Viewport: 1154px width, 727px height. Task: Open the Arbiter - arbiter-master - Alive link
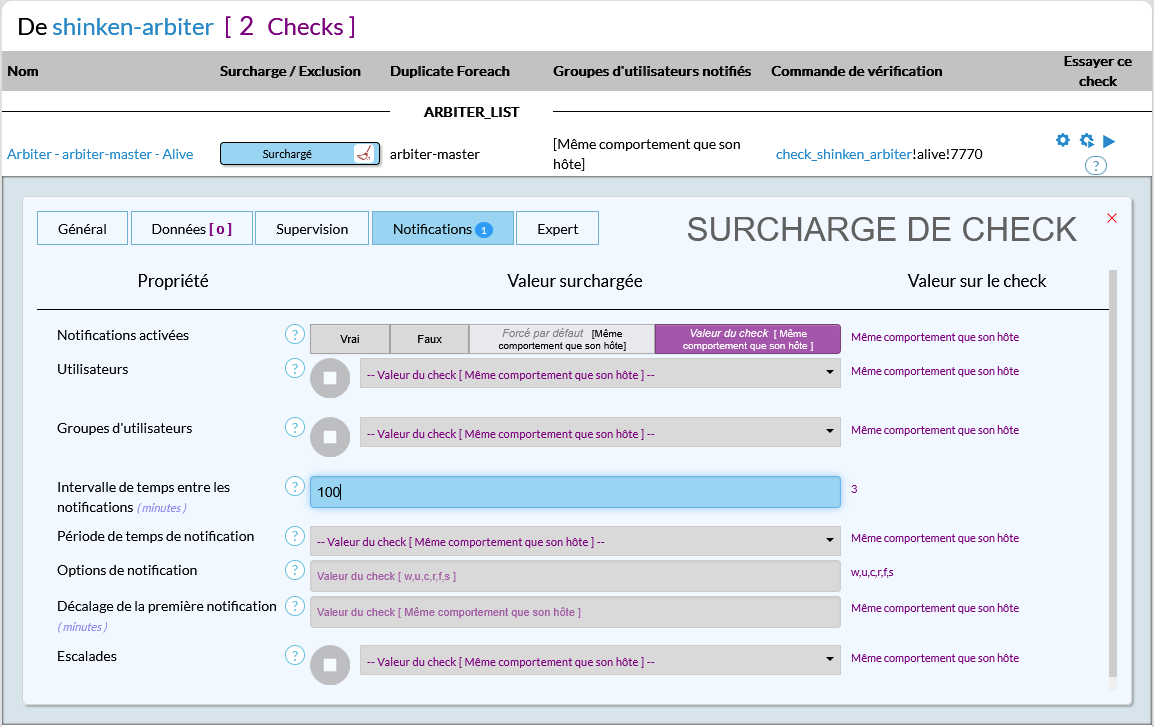100,154
